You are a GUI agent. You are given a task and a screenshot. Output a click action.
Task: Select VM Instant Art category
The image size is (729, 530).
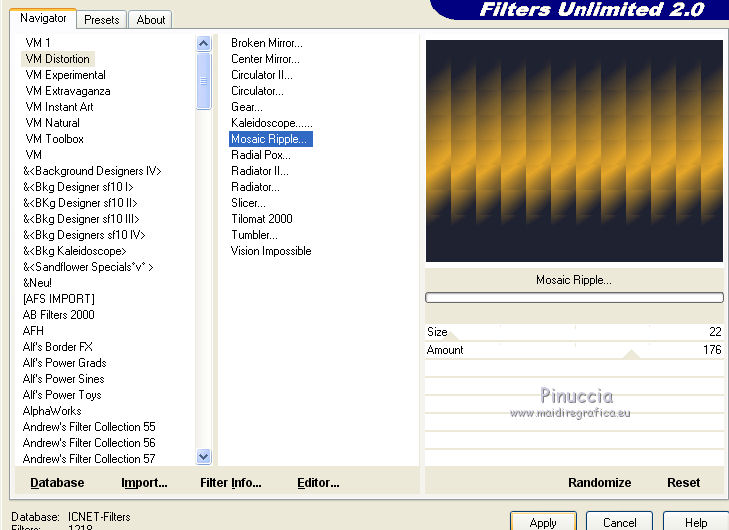tap(60, 107)
